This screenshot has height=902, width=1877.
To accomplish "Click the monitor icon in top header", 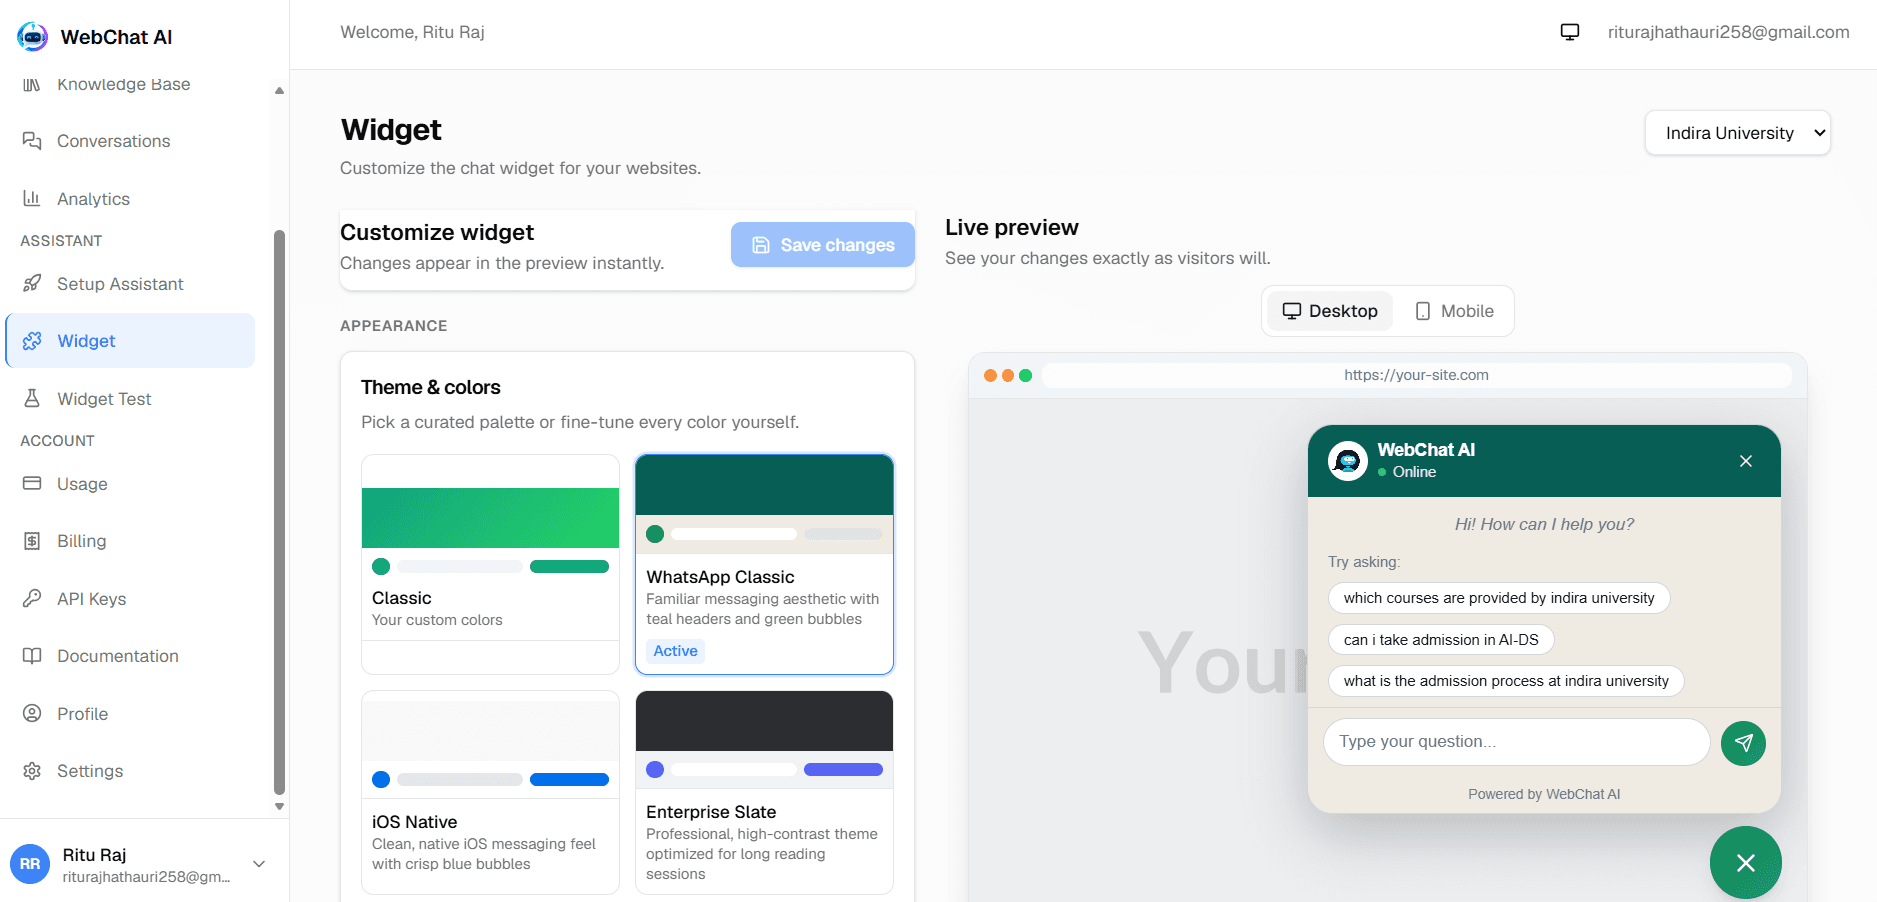I will click(1570, 32).
